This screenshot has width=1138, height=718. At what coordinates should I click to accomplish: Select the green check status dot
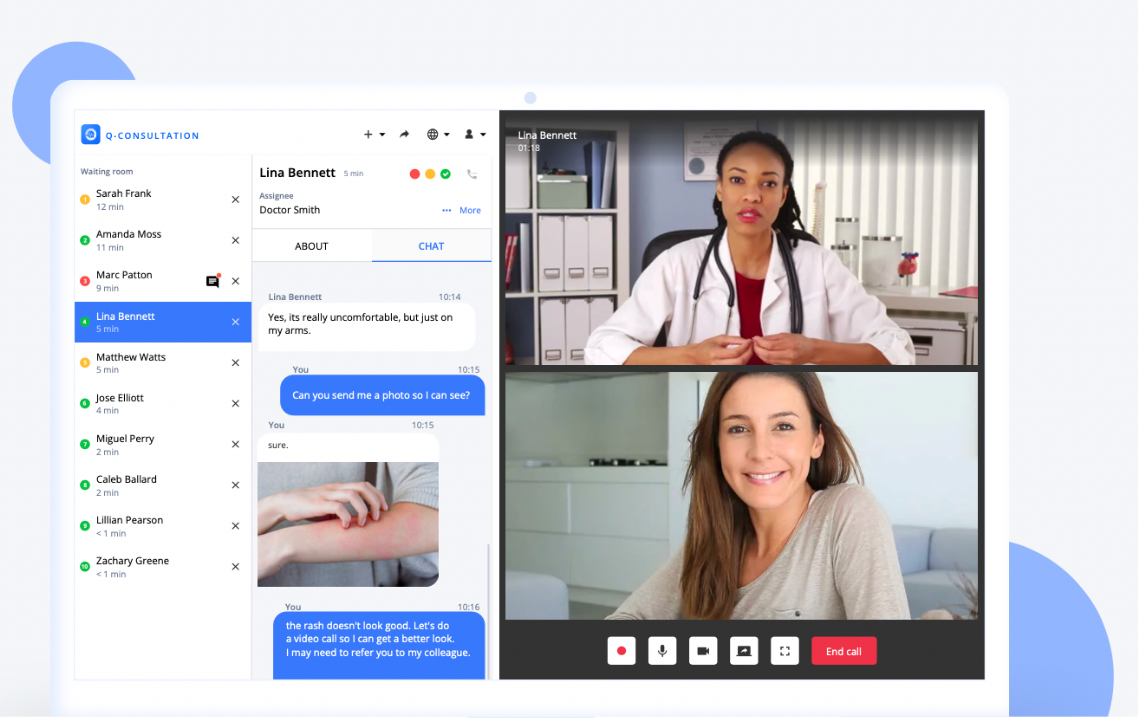pos(446,174)
